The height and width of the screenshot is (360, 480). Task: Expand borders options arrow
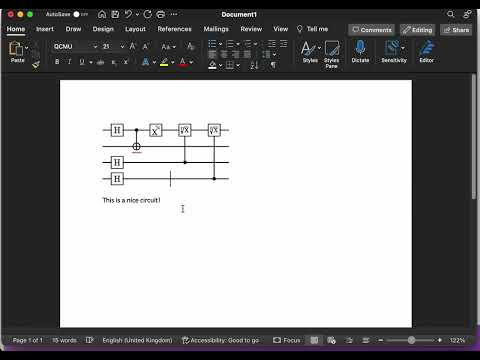point(238,65)
